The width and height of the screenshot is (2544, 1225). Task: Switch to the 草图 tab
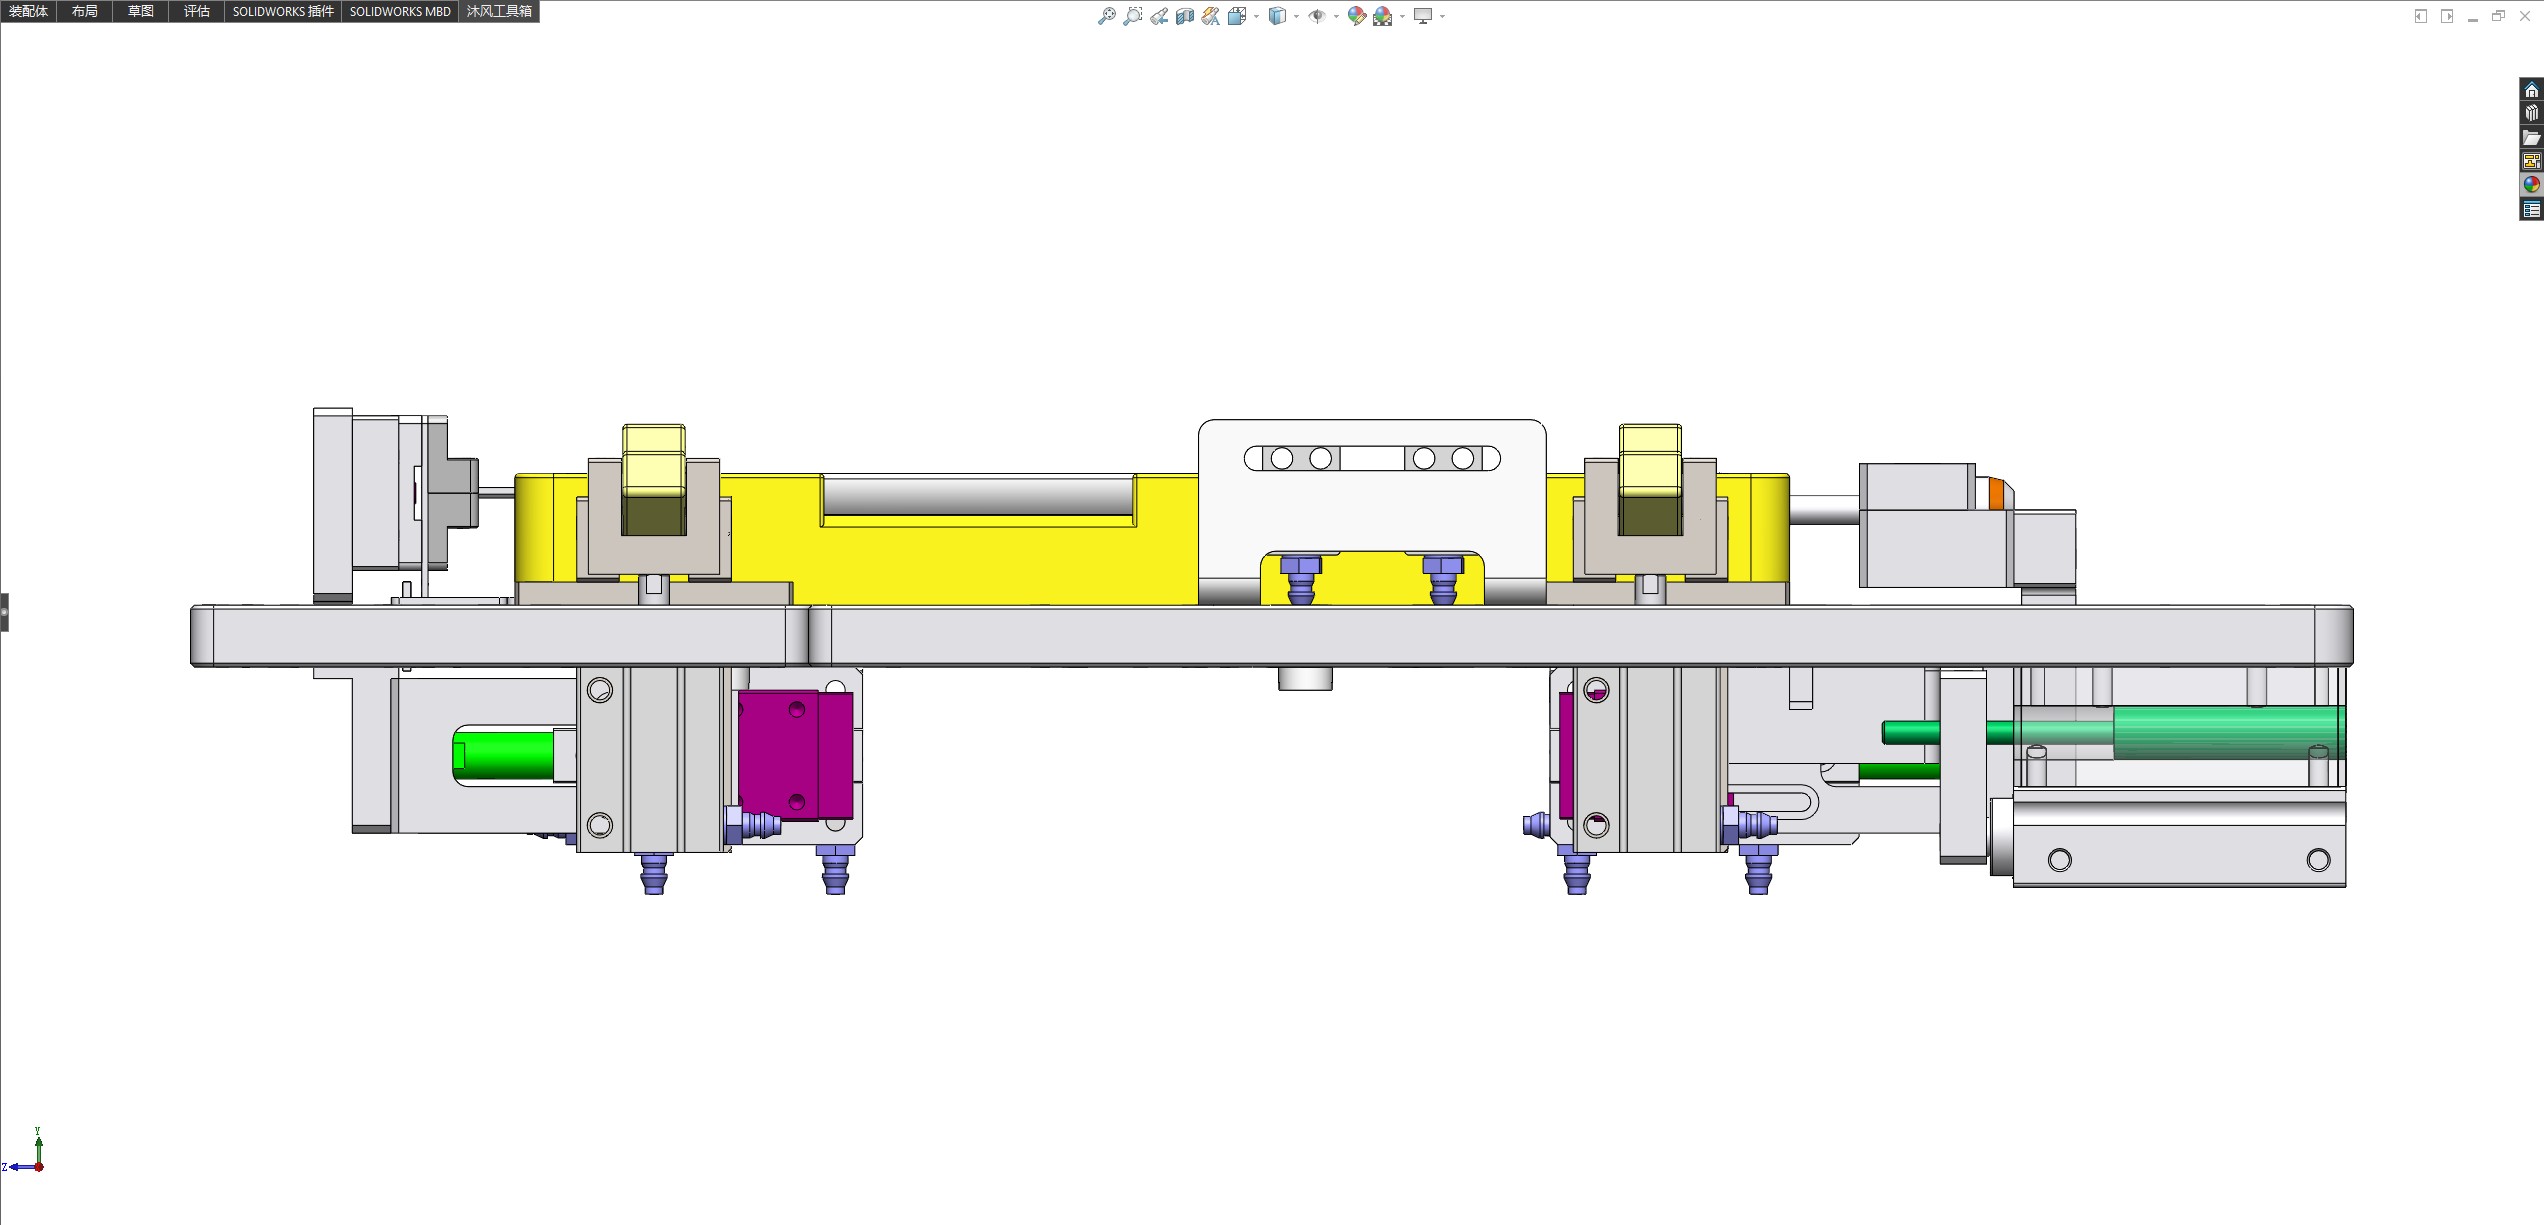point(140,11)
